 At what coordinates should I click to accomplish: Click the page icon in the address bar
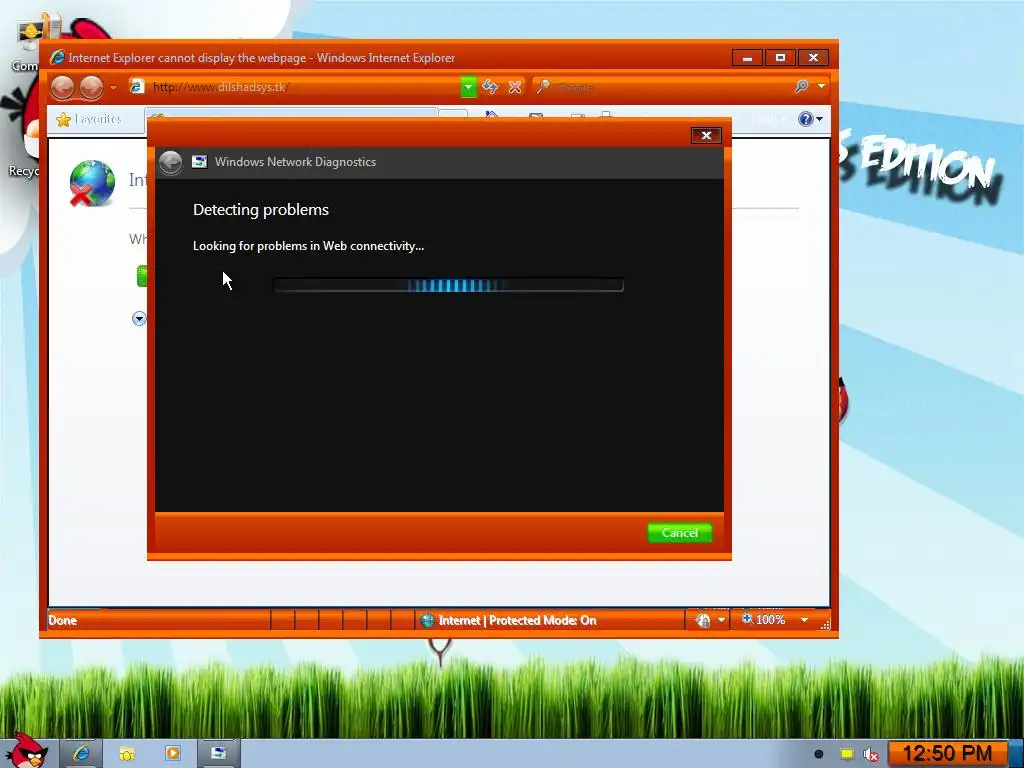[136, 86]
